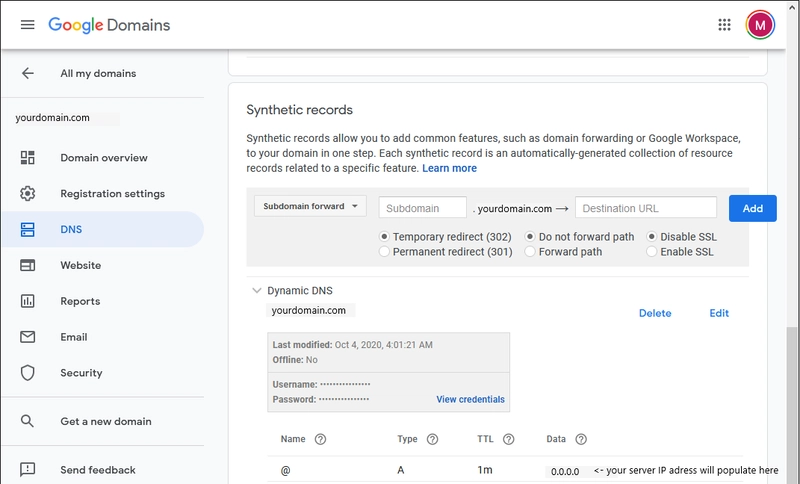The image size is (800, 484).
Task: Click the page vertical scrollbar
Action: [x=792, y=403]
